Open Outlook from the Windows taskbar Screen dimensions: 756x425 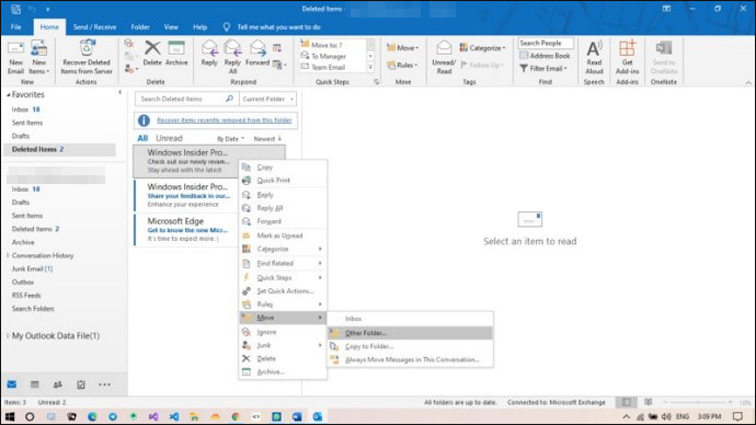click(317, 416)
